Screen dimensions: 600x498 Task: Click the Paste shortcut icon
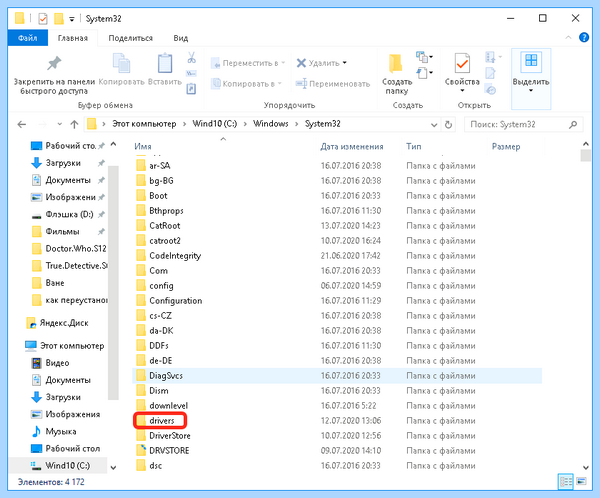tap(191, 89)
